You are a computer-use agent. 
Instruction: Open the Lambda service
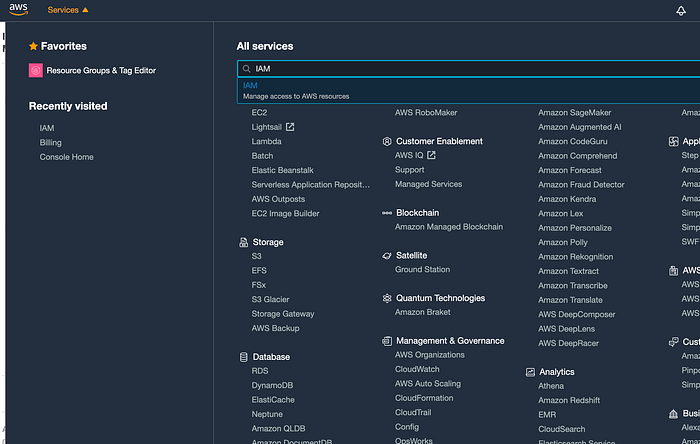(x=267, y=141)
